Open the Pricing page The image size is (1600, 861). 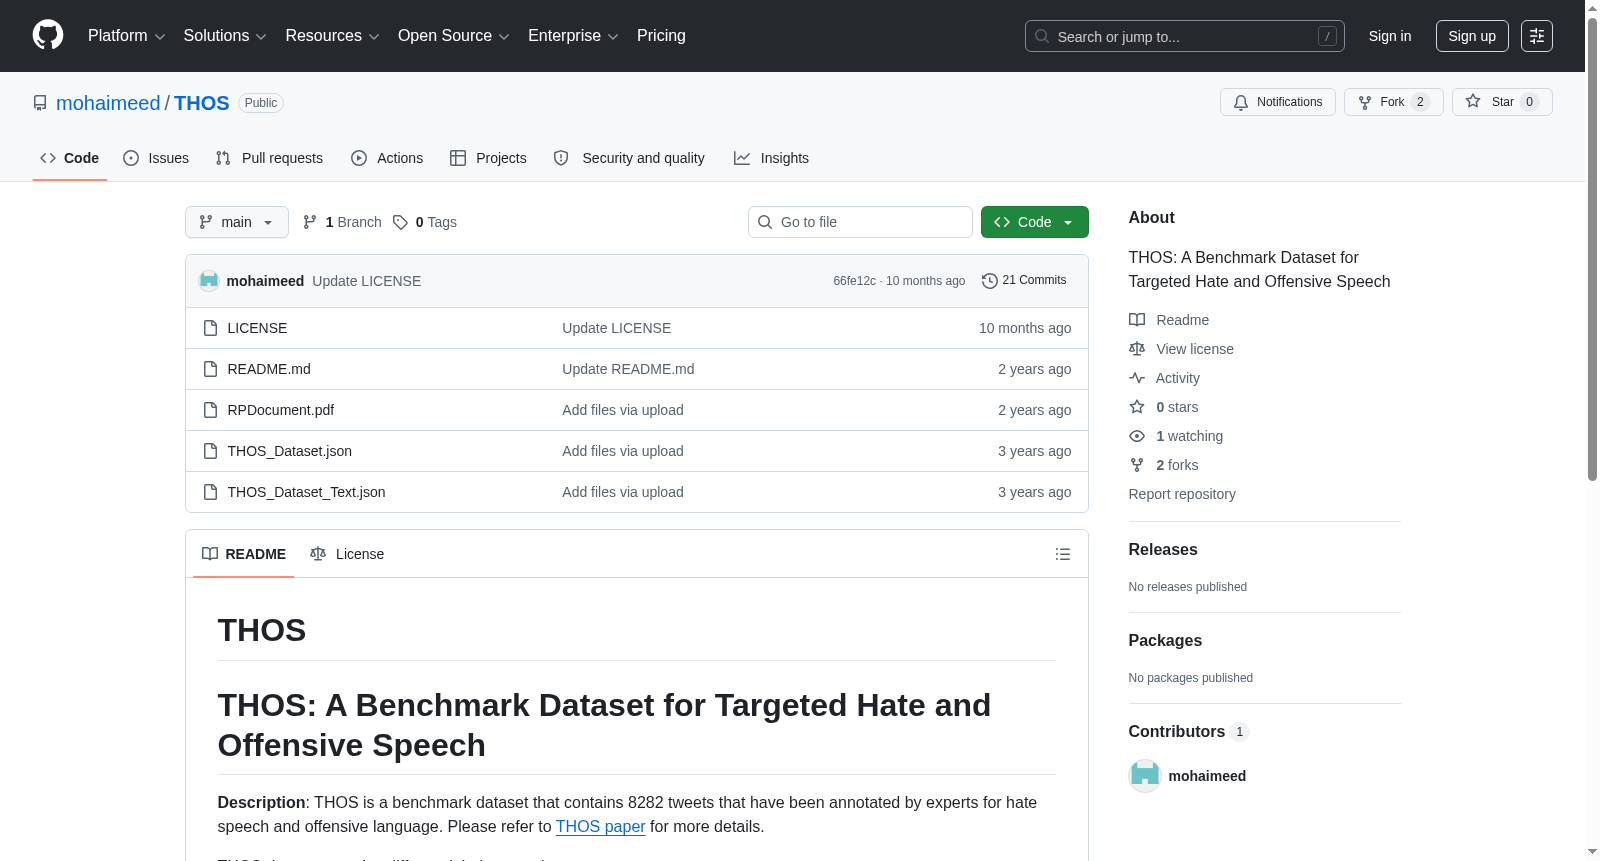click(661, 36)
